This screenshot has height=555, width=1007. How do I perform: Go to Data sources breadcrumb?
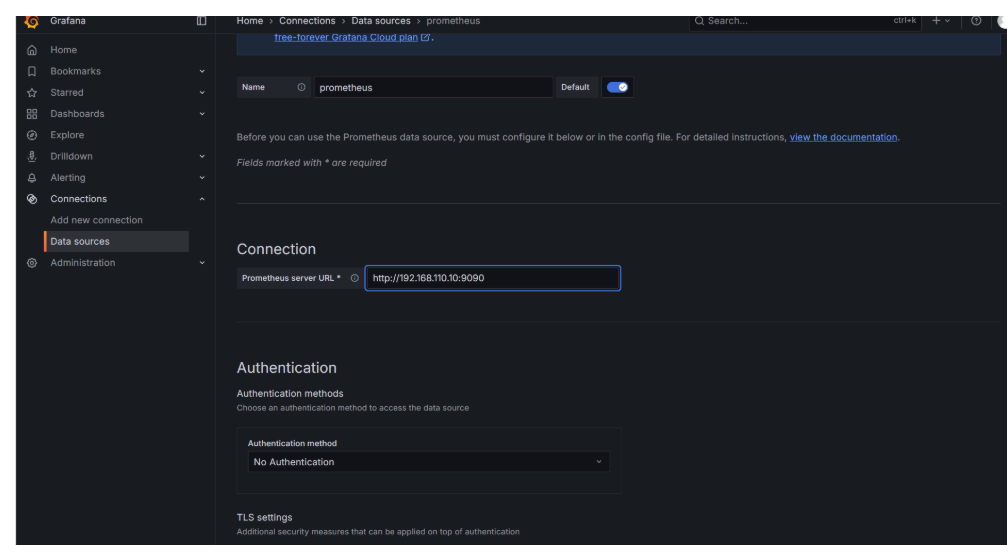pyautogui.click(x=381, y=21)
